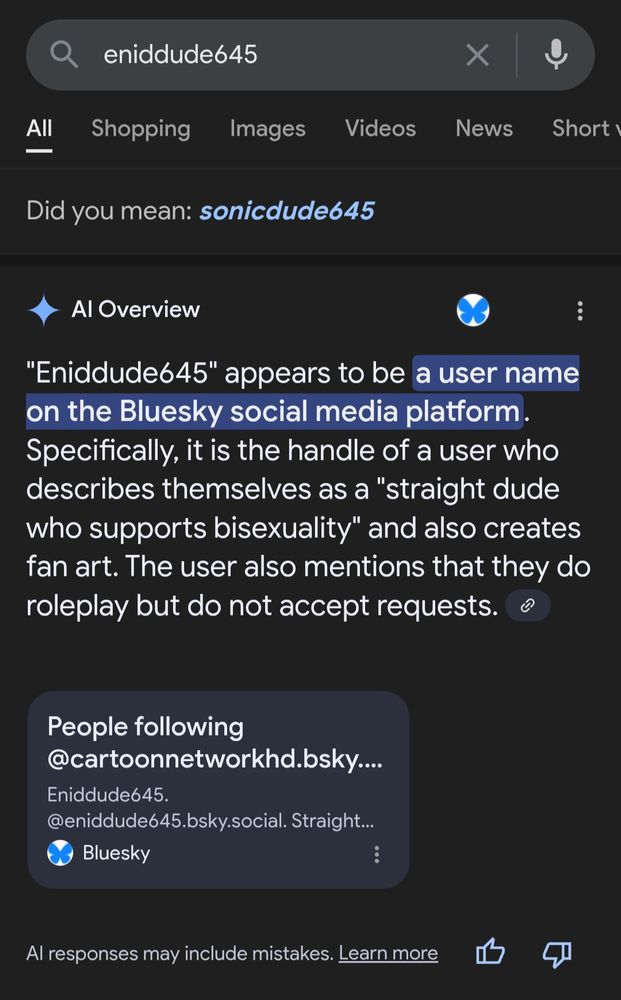Give thumbs down to AI response

tap(556, 953)
